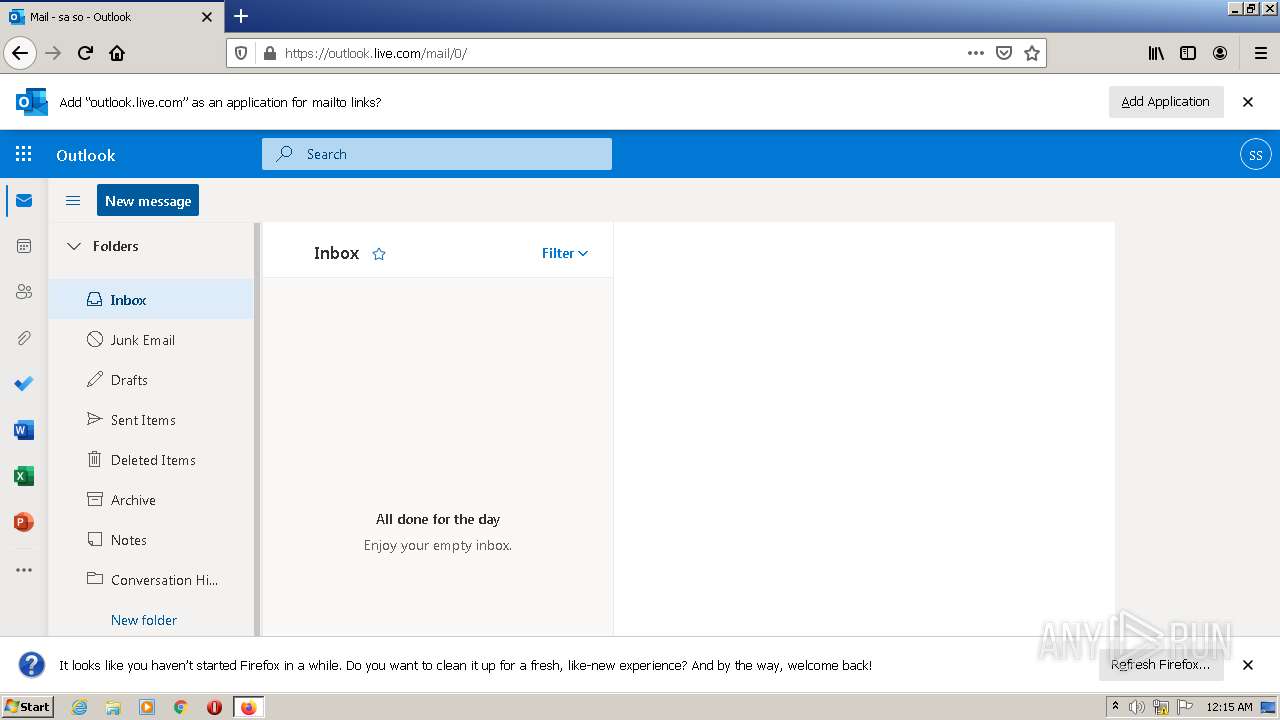Open the Junk Email folder
The height and width of the screenshot is (720, 1280).
click(x=151, y=340)
